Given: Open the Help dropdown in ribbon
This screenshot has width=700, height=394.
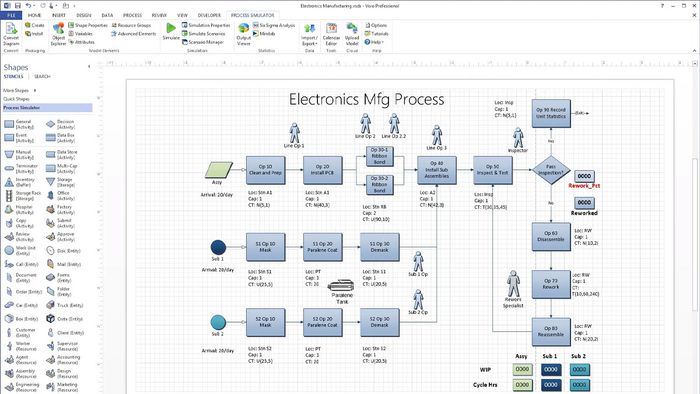Looking at the screenshot, I should (x=374, y=42).
